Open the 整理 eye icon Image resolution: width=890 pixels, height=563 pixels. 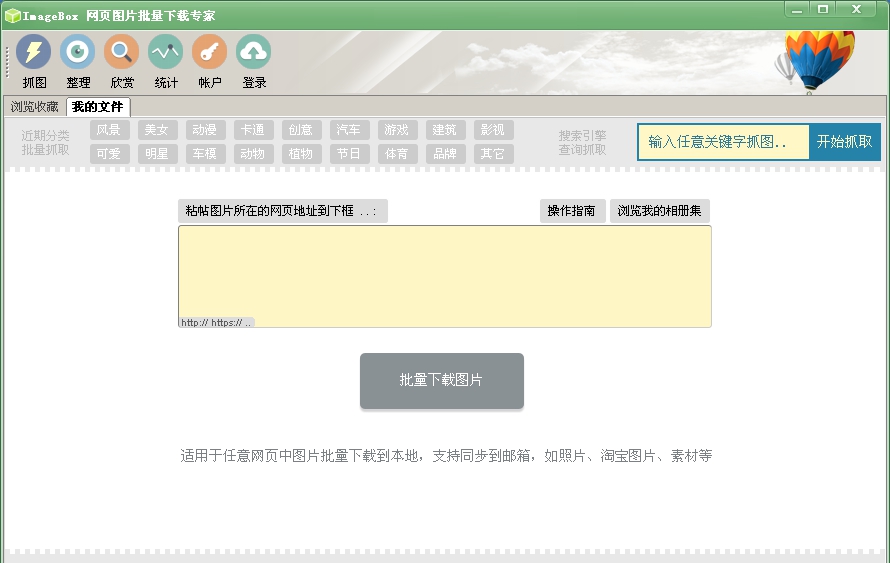(x=78, y=52)
